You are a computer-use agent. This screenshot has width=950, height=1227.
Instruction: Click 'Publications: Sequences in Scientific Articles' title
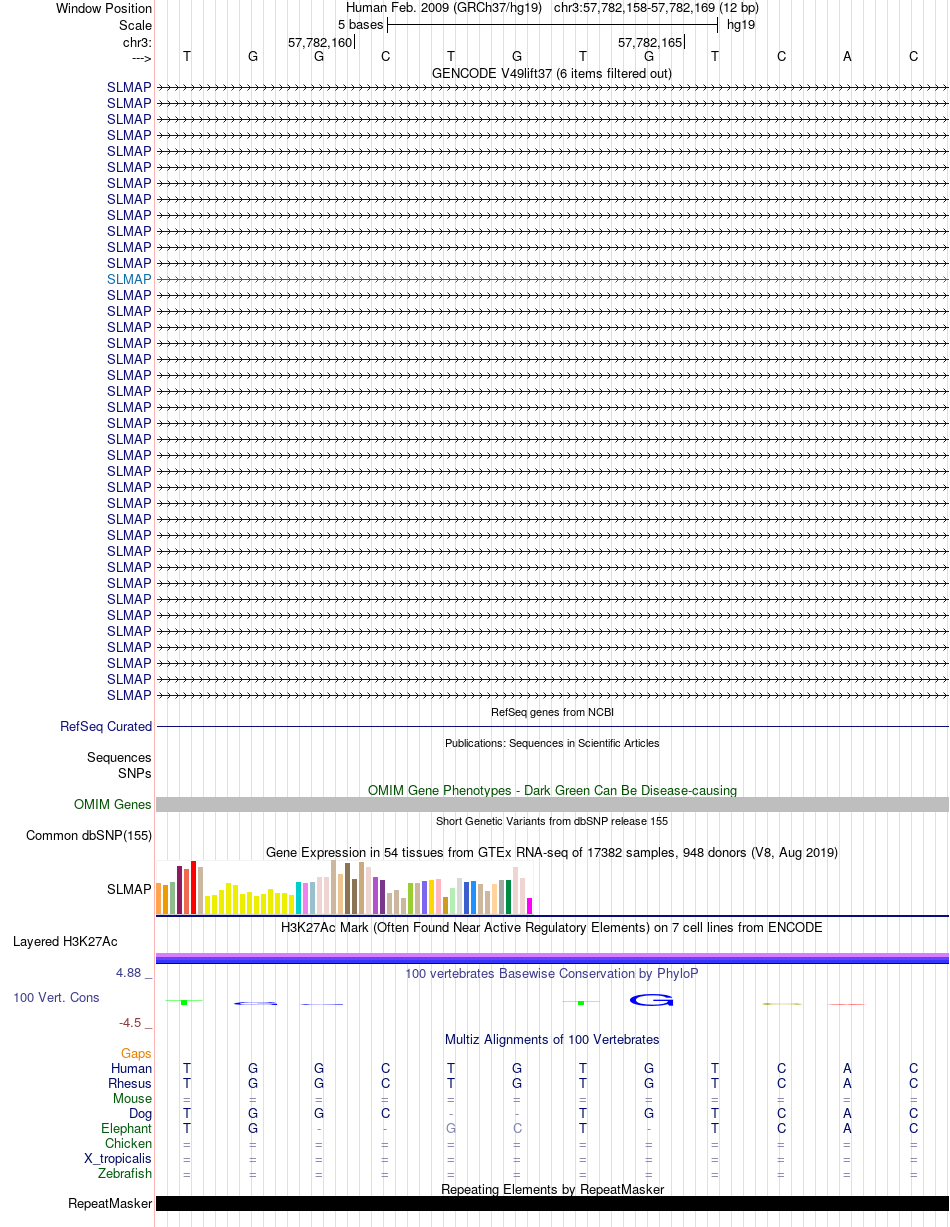[x=552, y=743]
